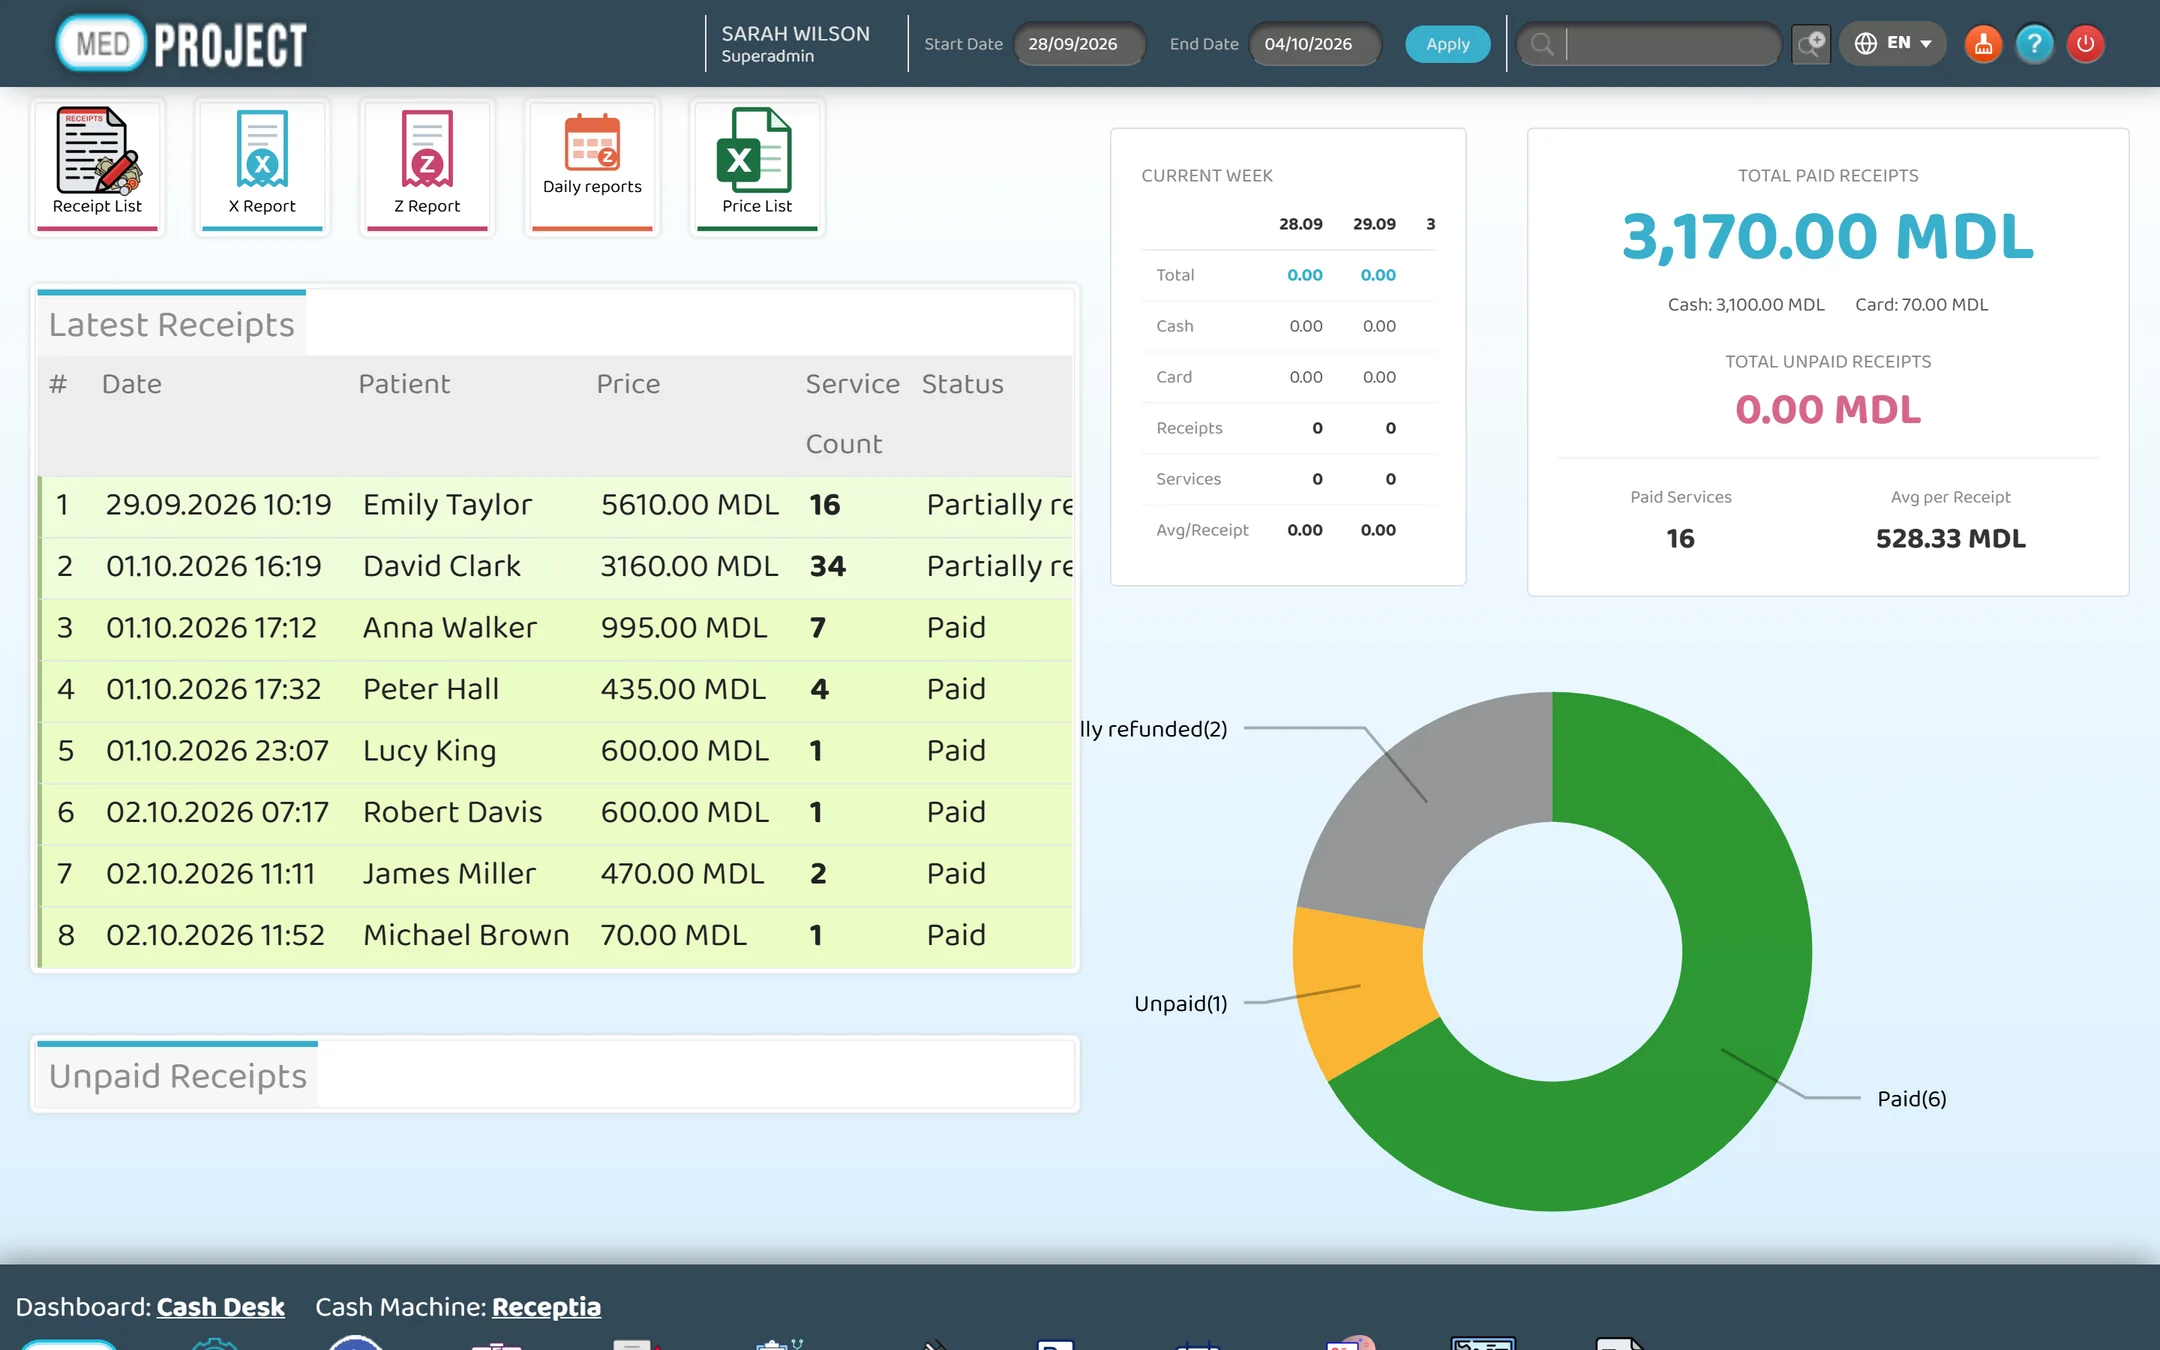The image size is (2160, 1350).
Task: Click the orange clear-cache broom icon
Action: (x=1983, y=44)
